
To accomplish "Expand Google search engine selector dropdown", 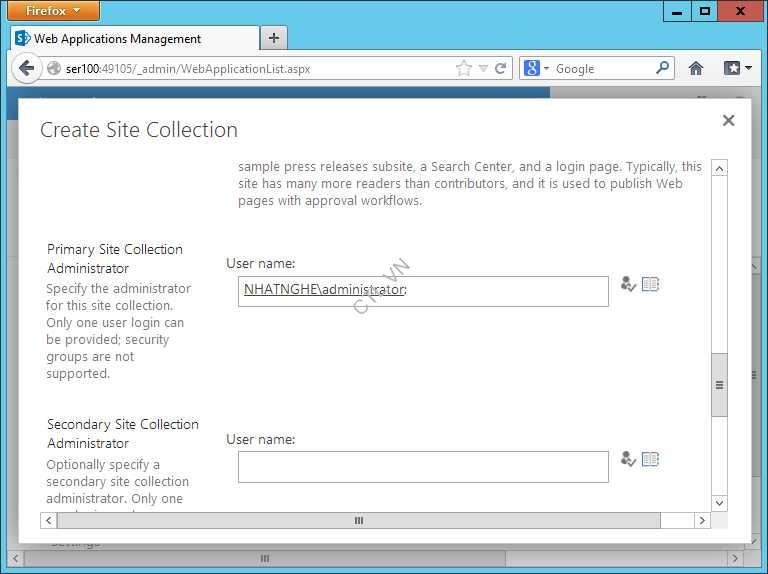I will [537, 69].
